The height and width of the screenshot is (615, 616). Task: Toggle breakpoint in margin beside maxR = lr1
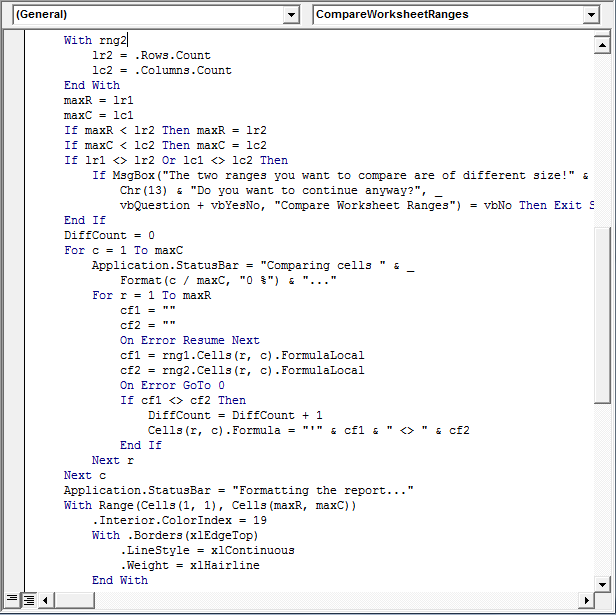(x=14, y=100)
